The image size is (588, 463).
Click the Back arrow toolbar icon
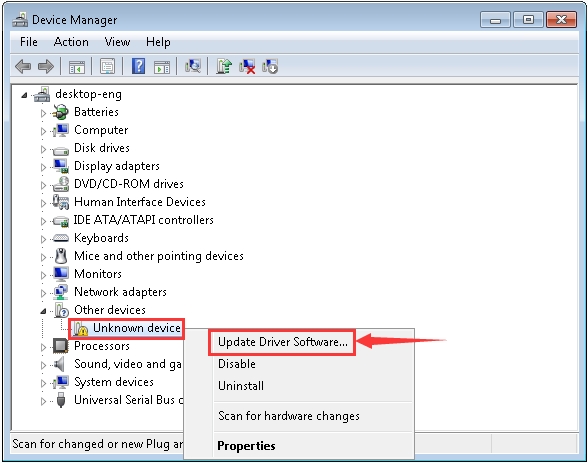(x=23, y=67)
